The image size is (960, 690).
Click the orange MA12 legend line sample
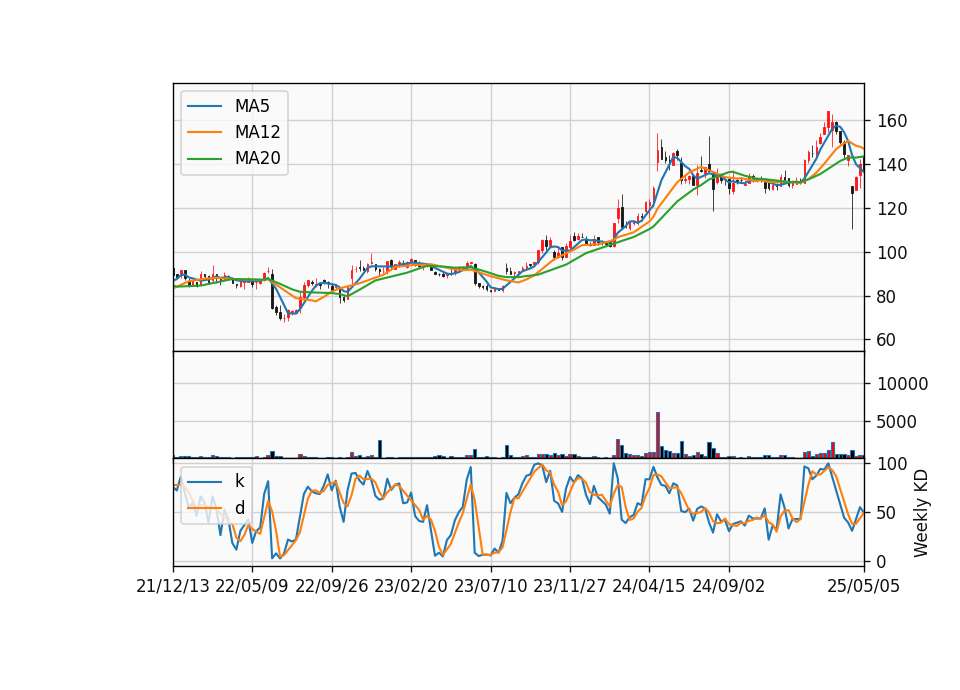[x=204, y=132]
